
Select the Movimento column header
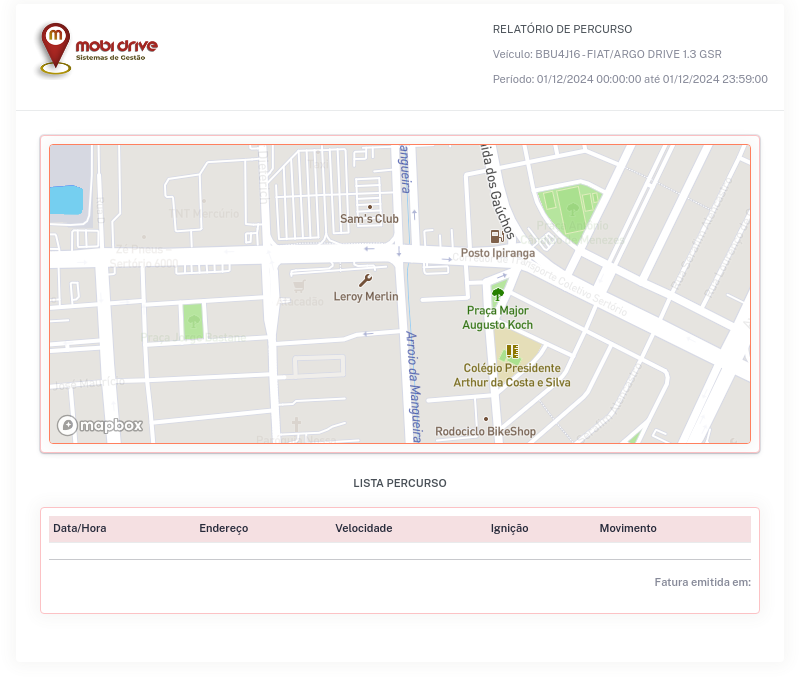click(x=628, y=528)
